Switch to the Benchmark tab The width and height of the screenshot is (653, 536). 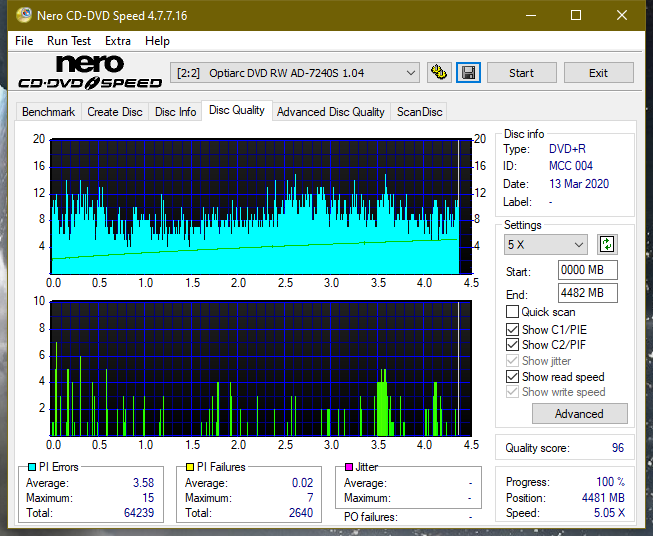49,112
